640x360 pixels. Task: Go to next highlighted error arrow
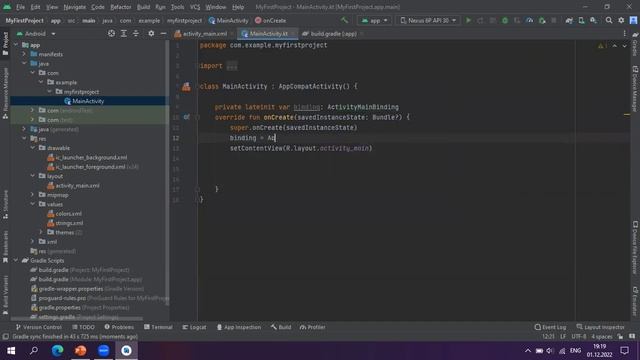point(624,46)
